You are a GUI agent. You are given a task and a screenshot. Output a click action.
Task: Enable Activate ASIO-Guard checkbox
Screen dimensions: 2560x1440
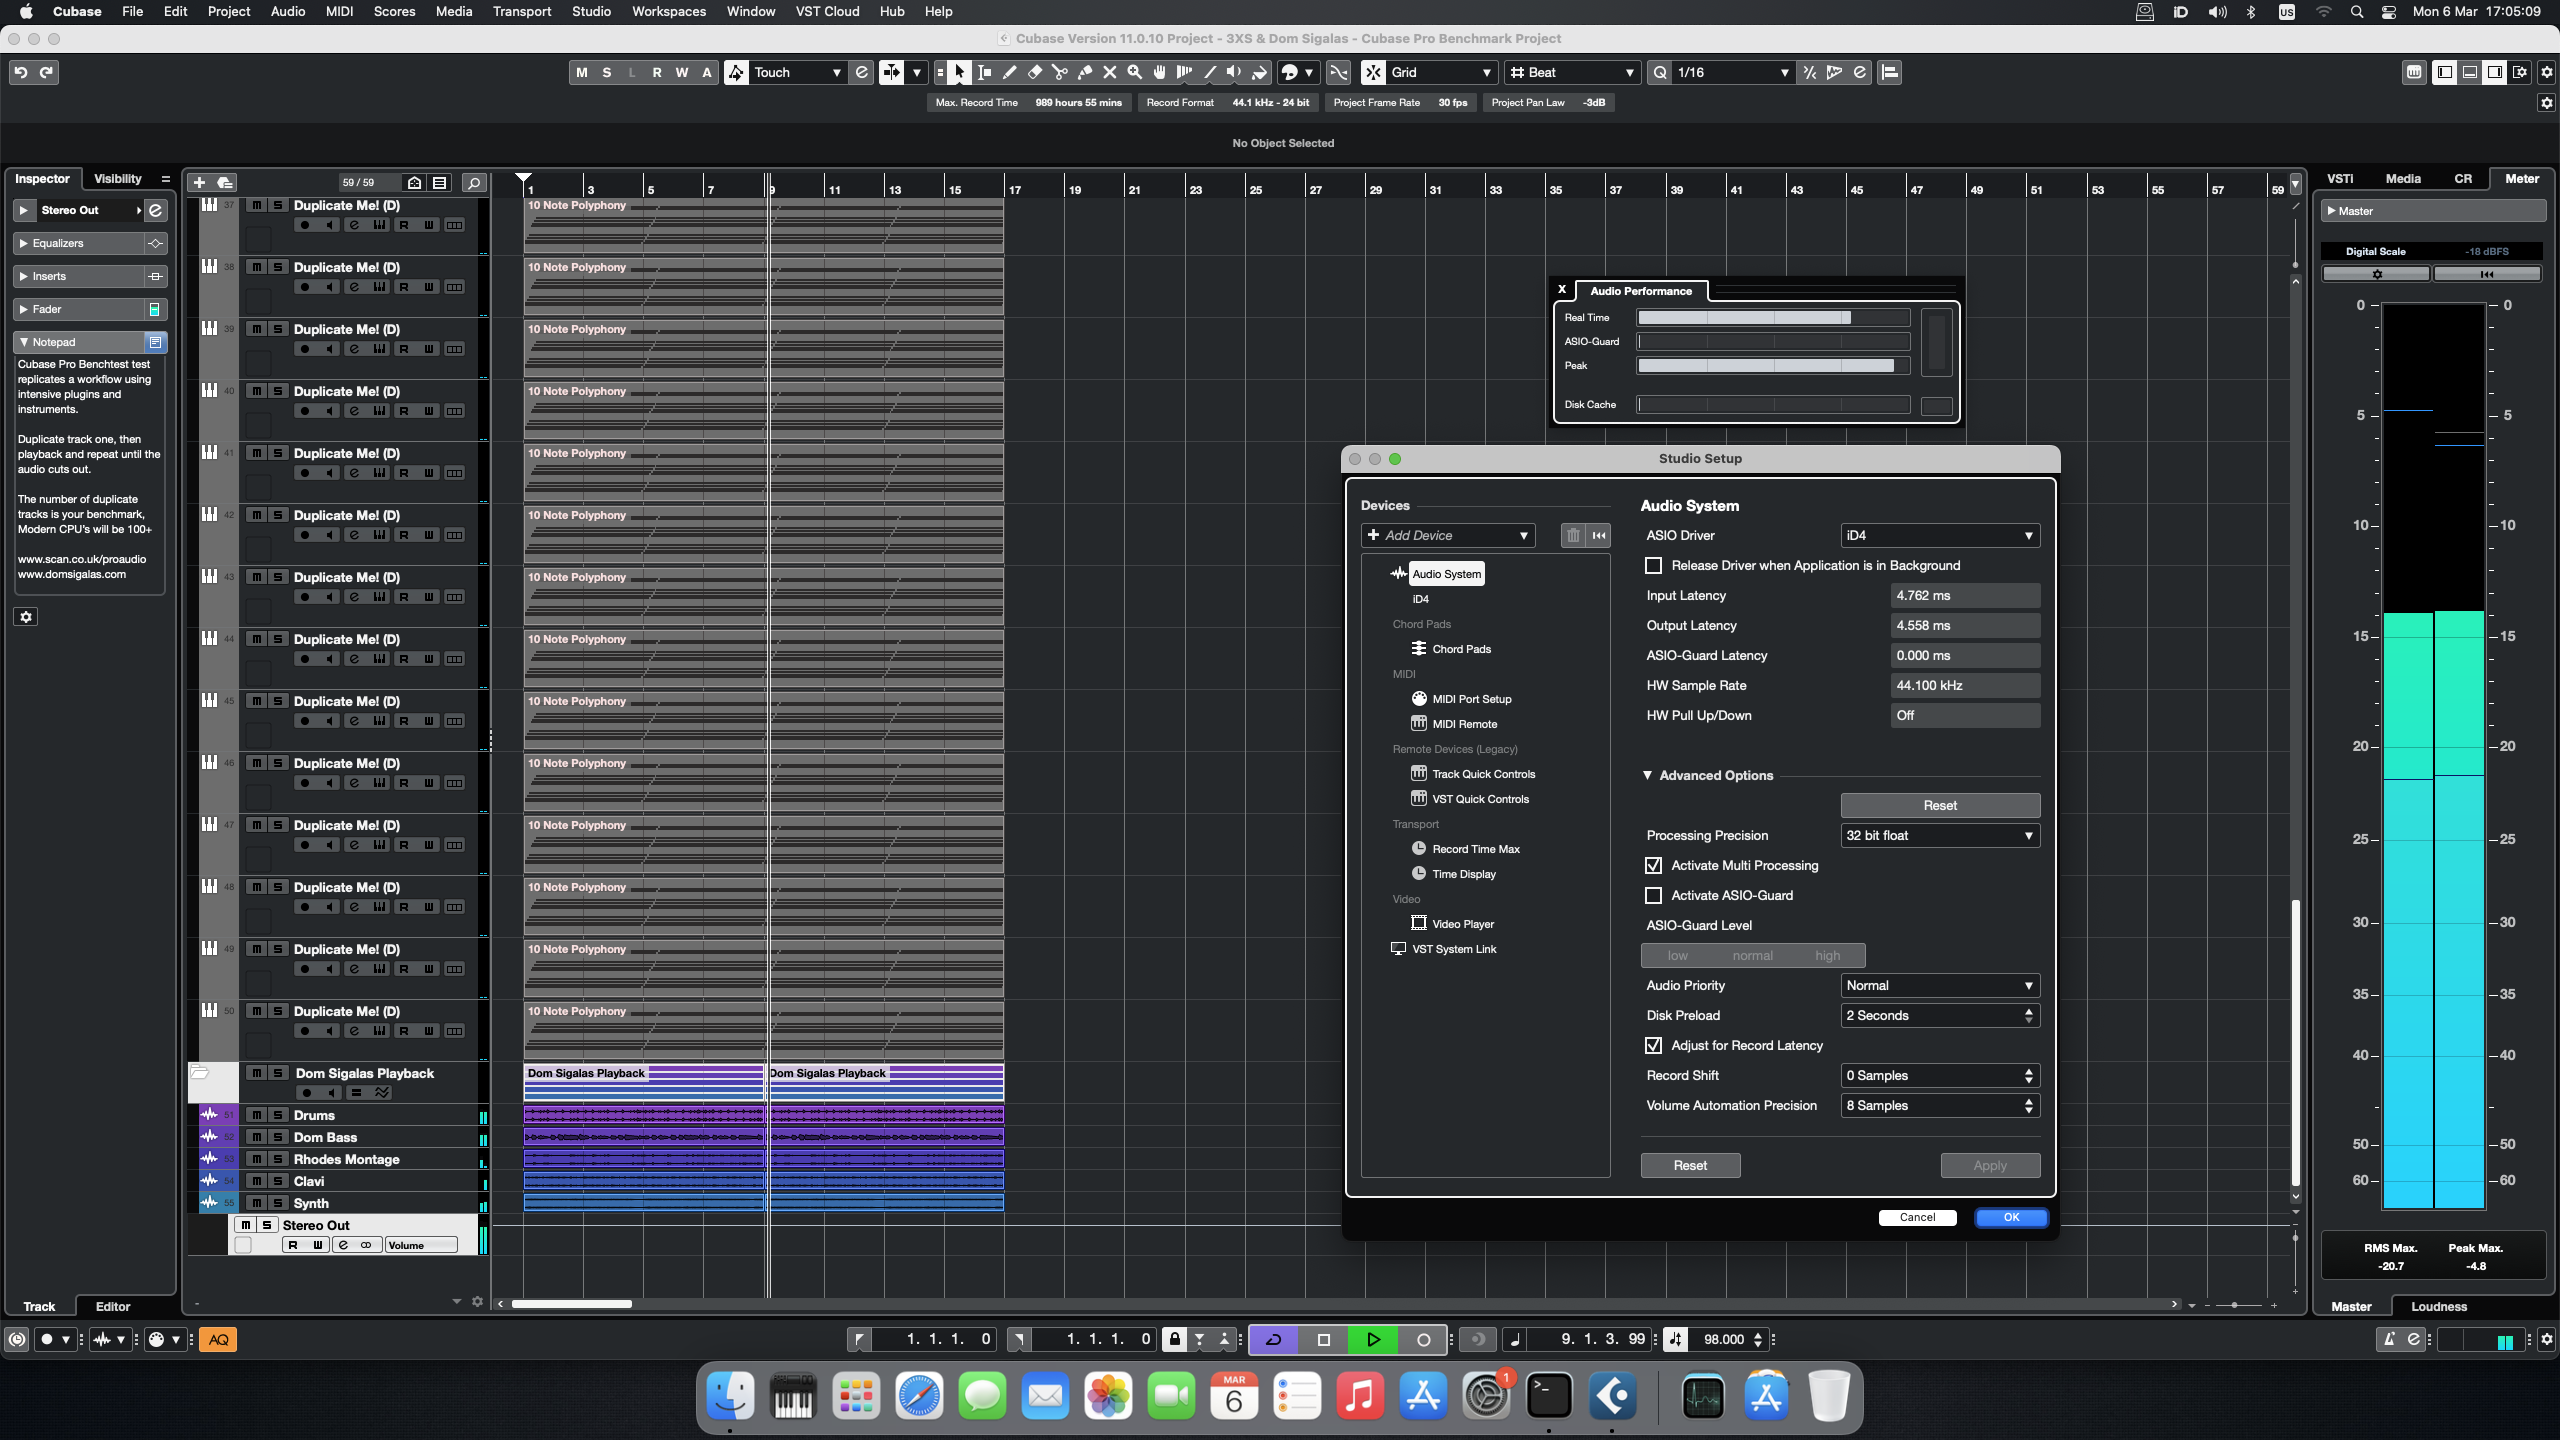[x=1654, y=895]
